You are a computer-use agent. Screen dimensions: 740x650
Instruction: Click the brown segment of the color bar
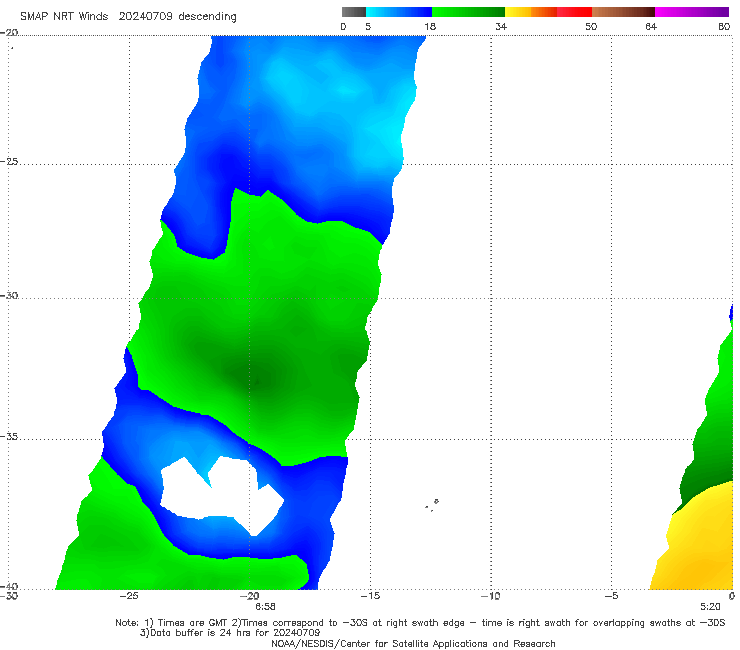click(623, 12)
